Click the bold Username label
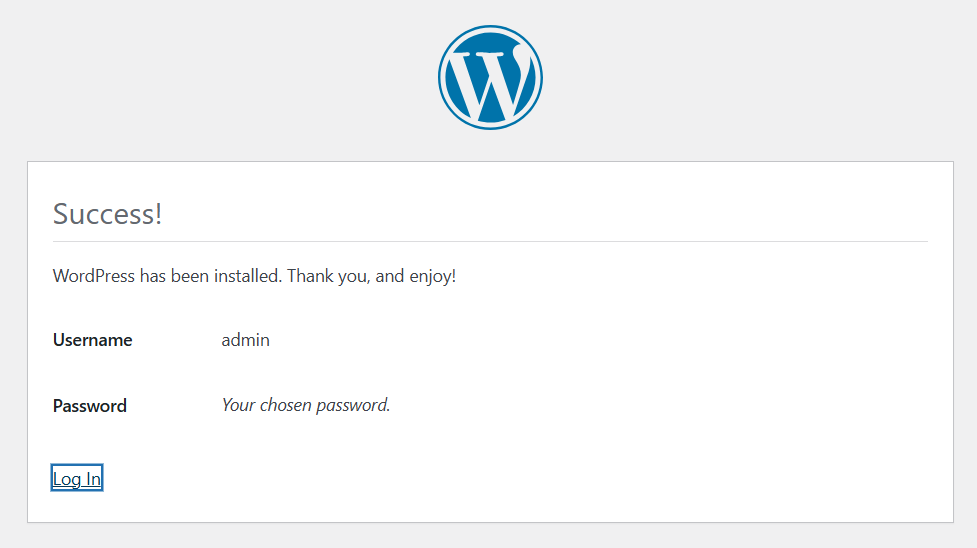The height and width of the screenshot is (548, 977). click(92, 340)
